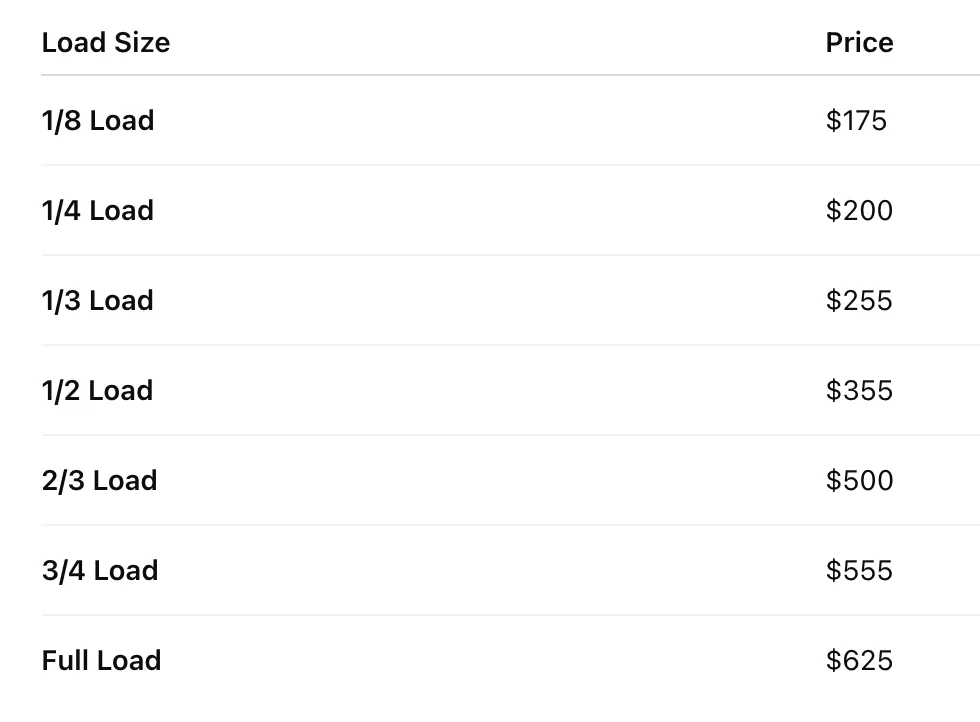Click the $175 price

[x=856, y=121]
